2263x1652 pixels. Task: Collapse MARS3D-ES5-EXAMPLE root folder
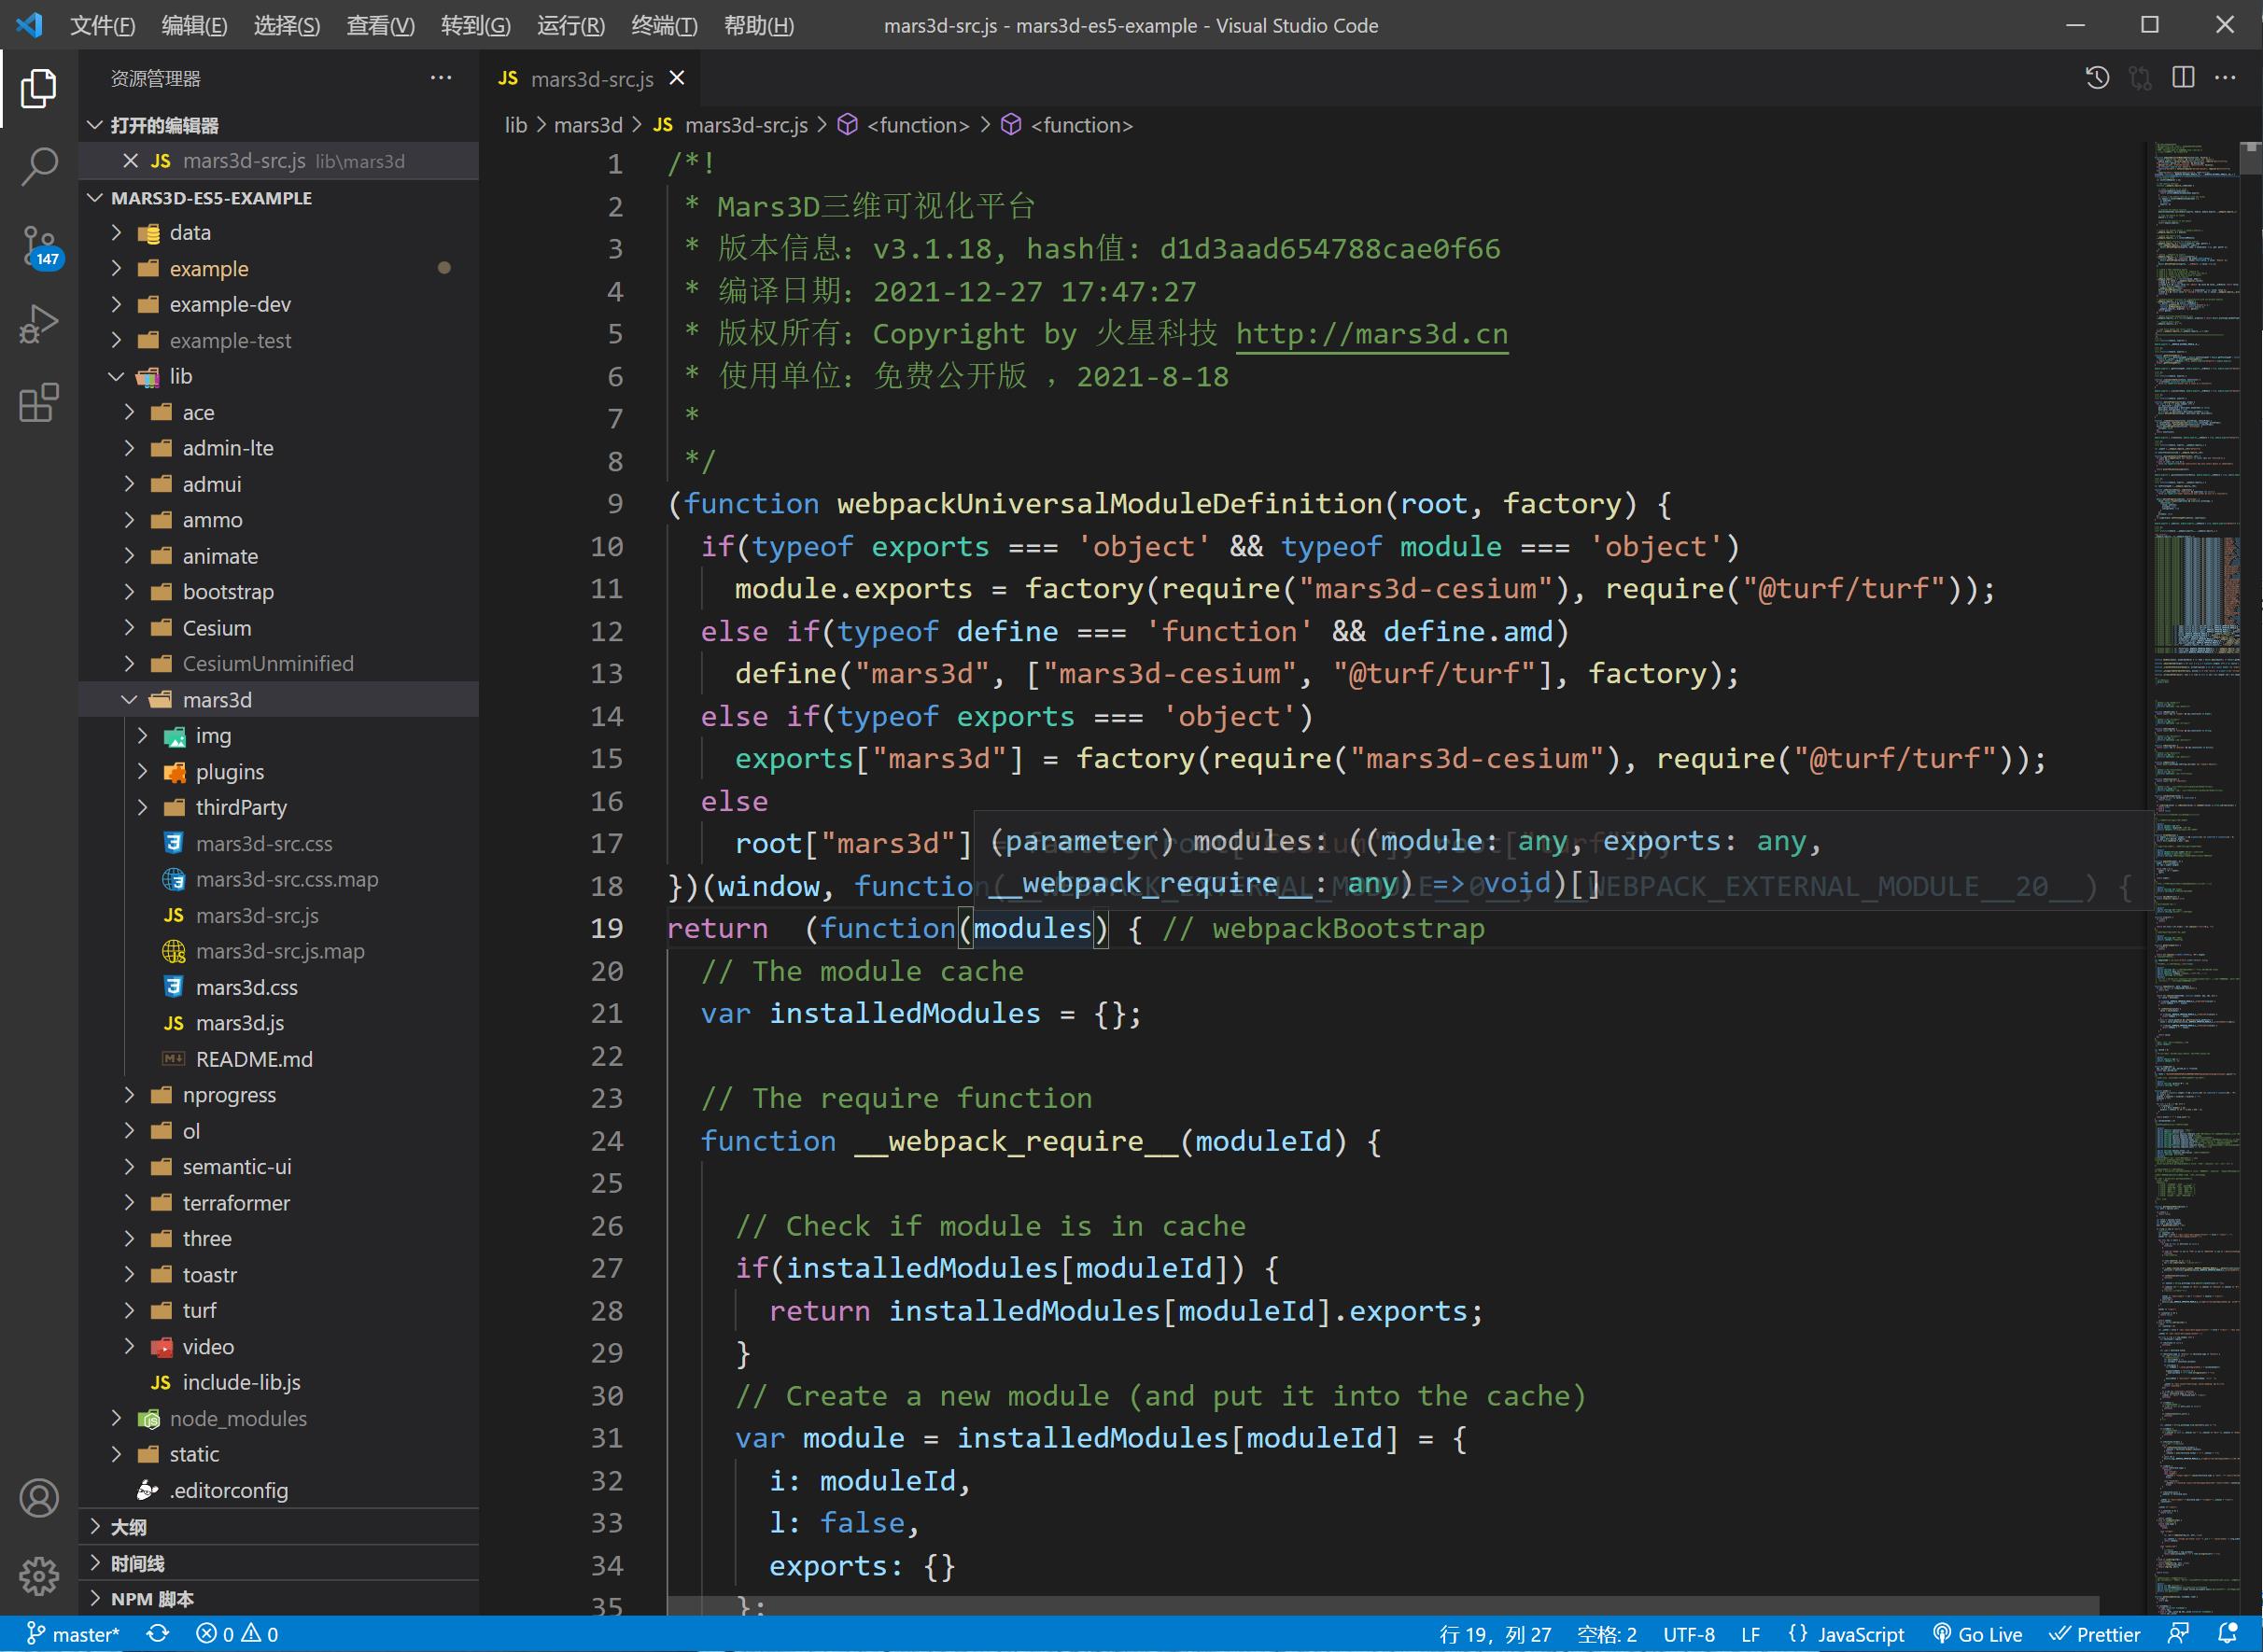278,197
